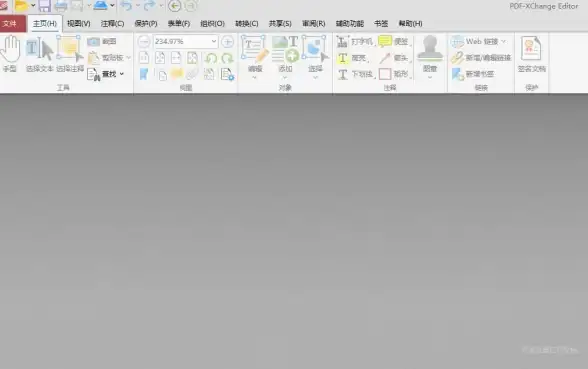This screenshot has width=588, height=369.
Task: Open the 文件 File menu
Action: [x=13, y=24]
